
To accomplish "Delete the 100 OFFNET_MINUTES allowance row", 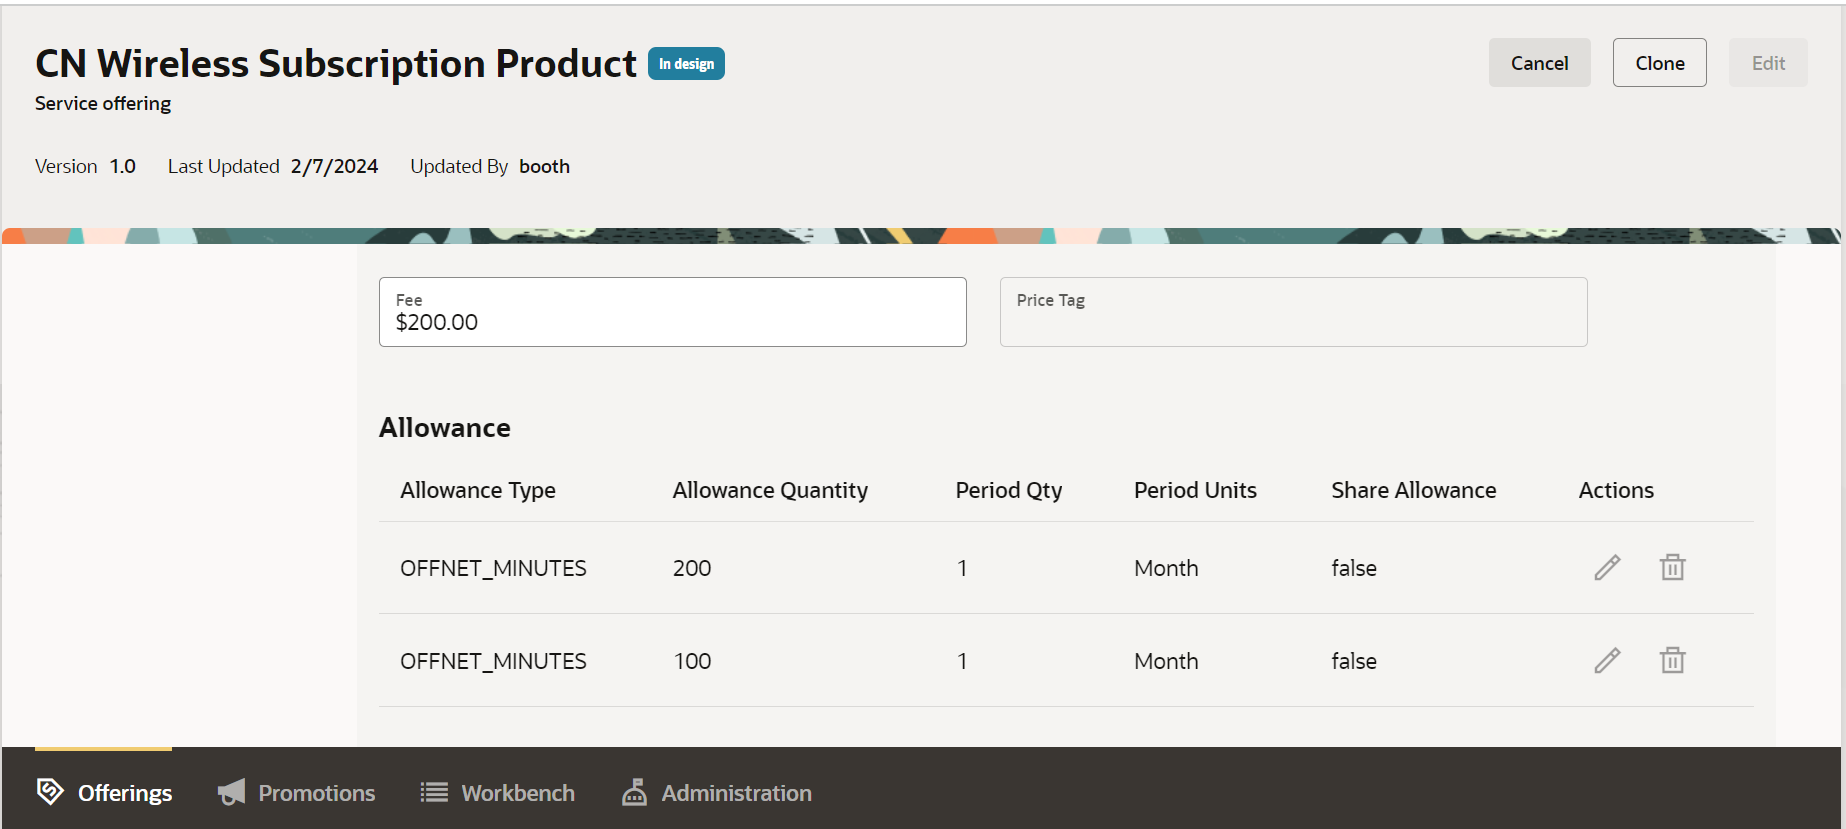I will pyautogui.click(x=1672, y=661).
